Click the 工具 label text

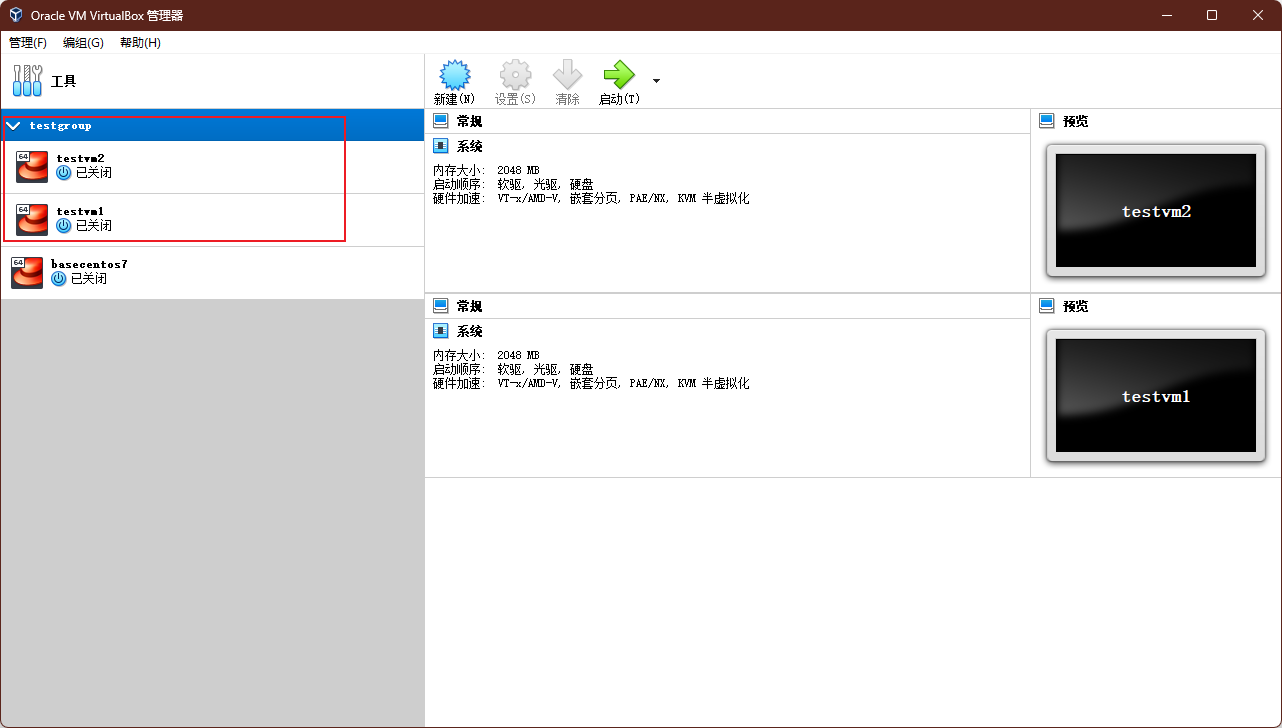click(x=64, y=81)
